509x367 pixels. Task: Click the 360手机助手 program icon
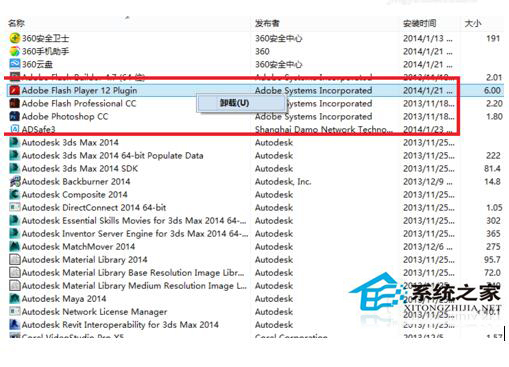(15, 51)
